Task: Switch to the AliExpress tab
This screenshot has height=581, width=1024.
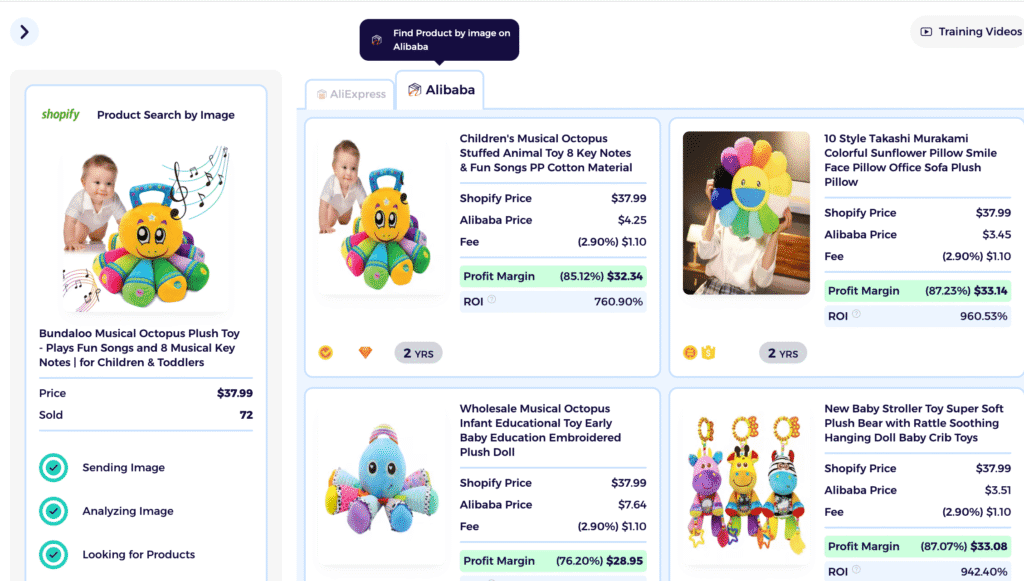Action: (x=351, y=94)
